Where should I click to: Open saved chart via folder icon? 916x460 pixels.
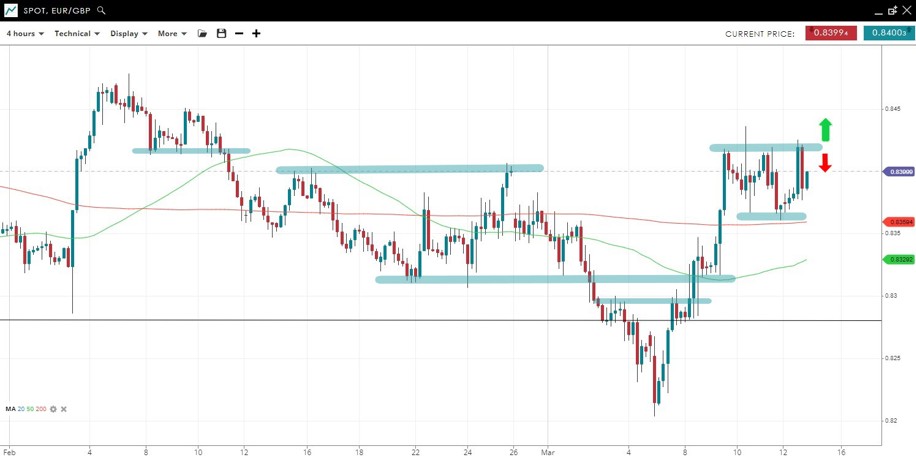pos(202,33)
